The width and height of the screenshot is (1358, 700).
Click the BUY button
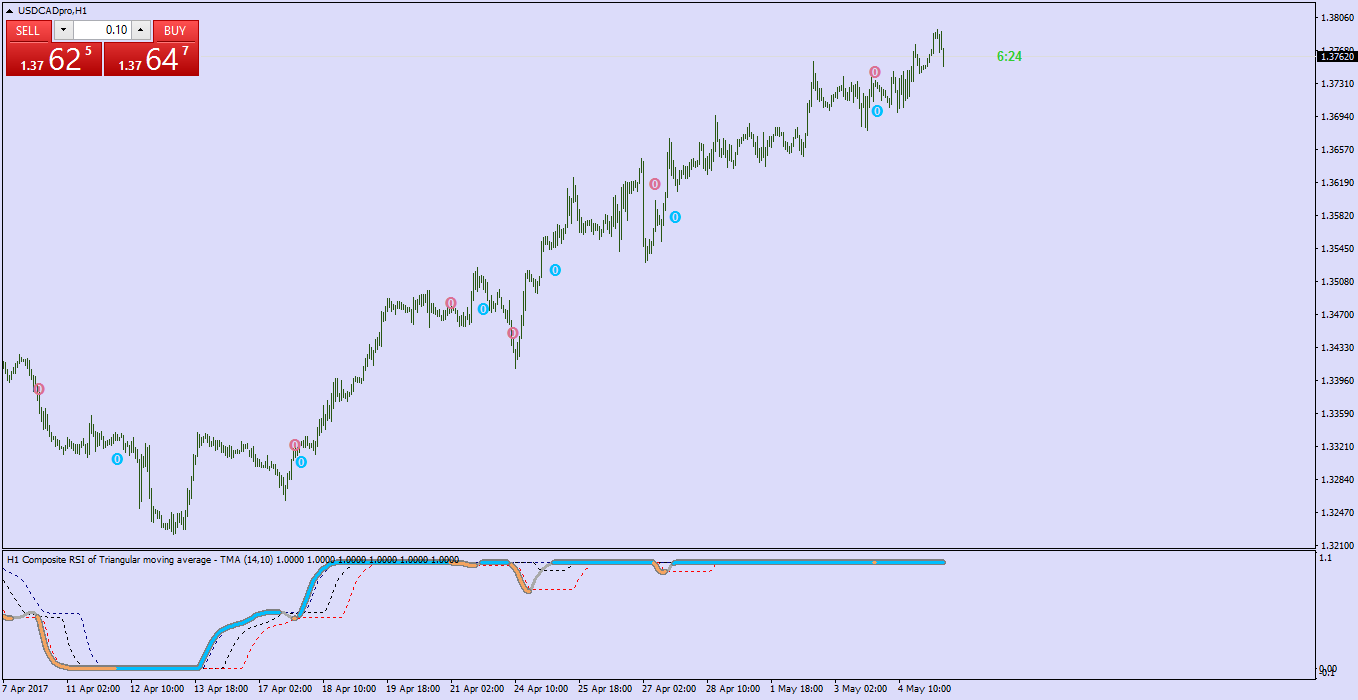click(x=175, y=30)
